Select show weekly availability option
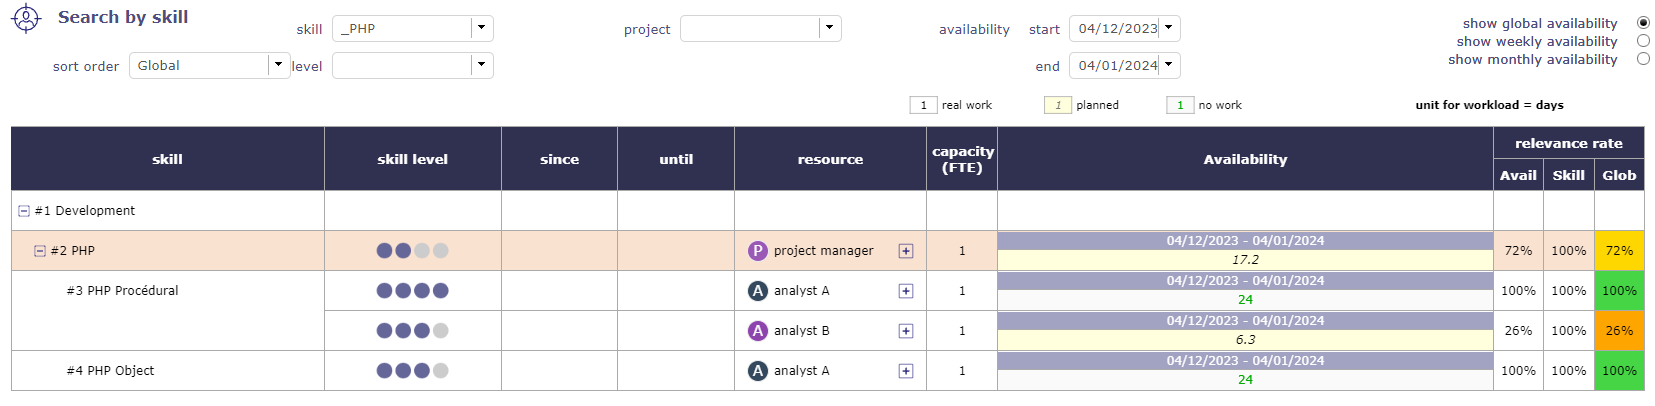 (1643, 41)
